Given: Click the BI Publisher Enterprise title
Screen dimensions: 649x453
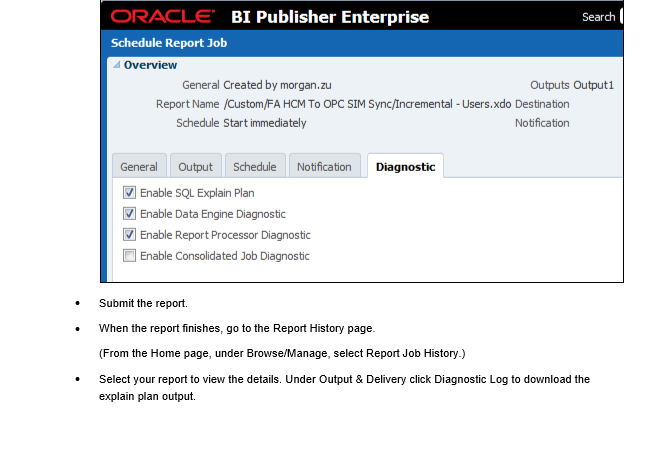Looking at the screenshot, I should coord(330,17).
